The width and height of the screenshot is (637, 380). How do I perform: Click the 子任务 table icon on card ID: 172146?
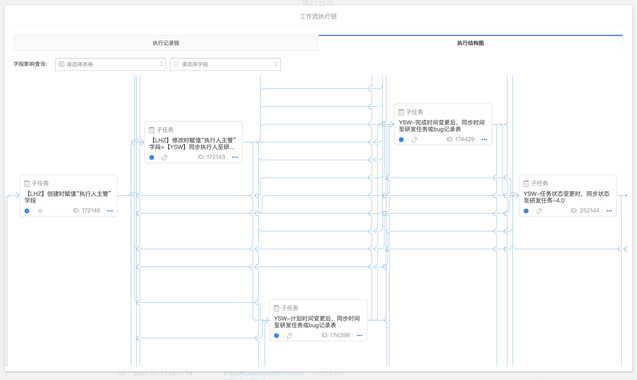click(x=27, y=184)
